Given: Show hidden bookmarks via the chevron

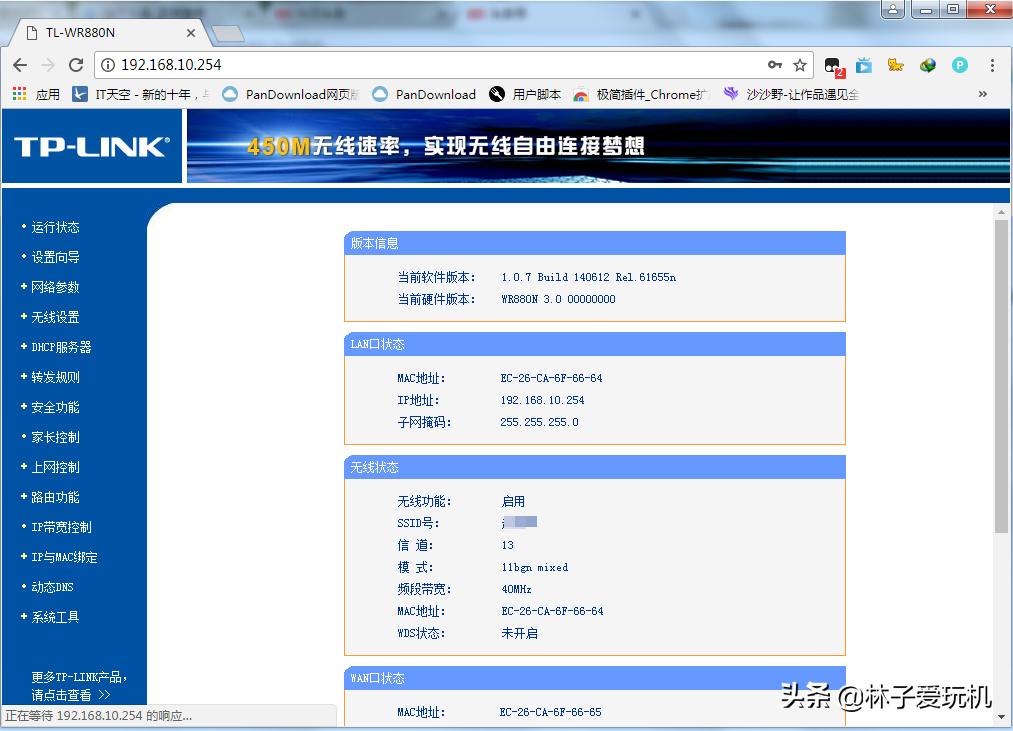Looking at the screenshot, I should [982, 93].
